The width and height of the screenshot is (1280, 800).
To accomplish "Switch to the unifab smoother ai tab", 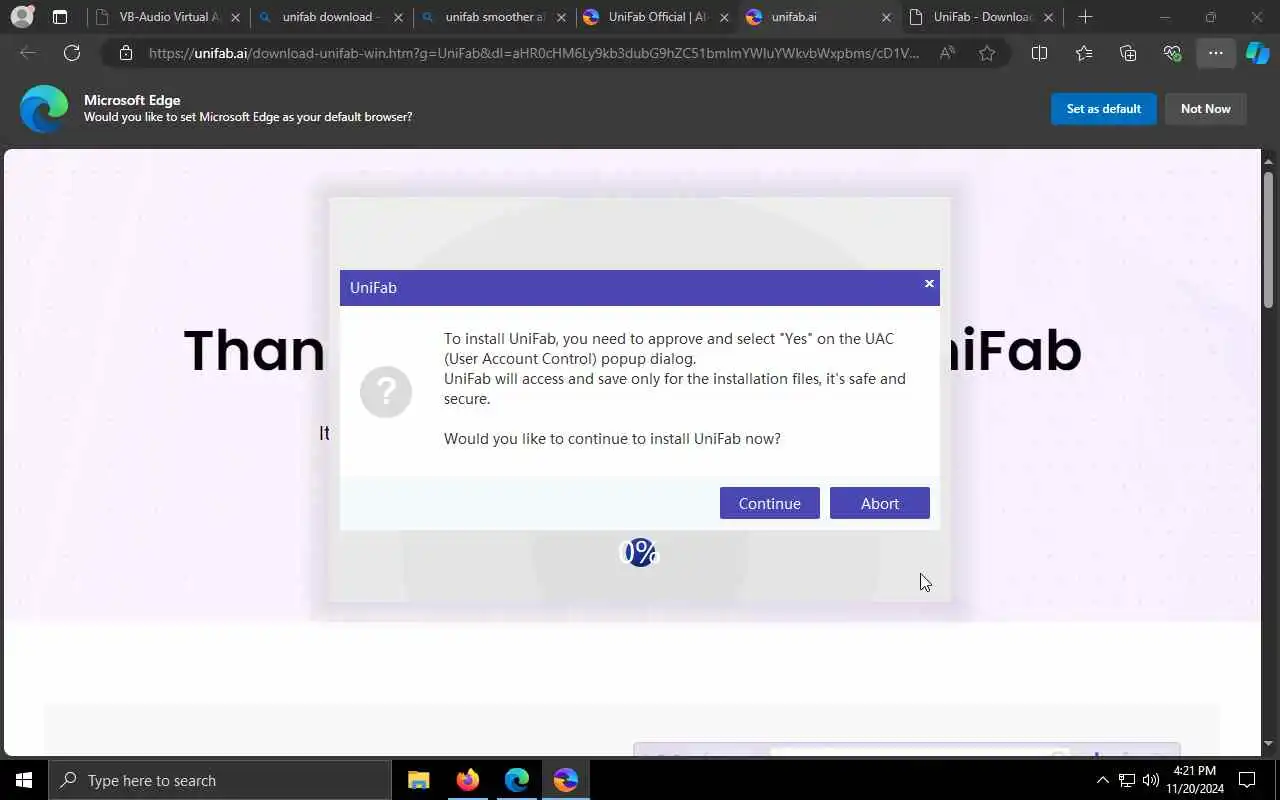I will 494,17.
